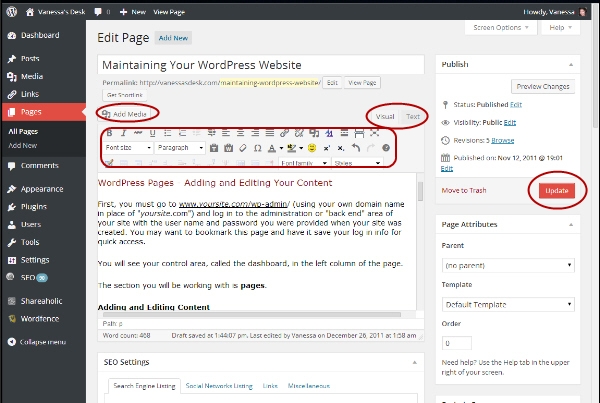Open highlight color picker arrow
The height and width of the screenshot is (403, 600).
pyautogui.click(x=301, y=148)
